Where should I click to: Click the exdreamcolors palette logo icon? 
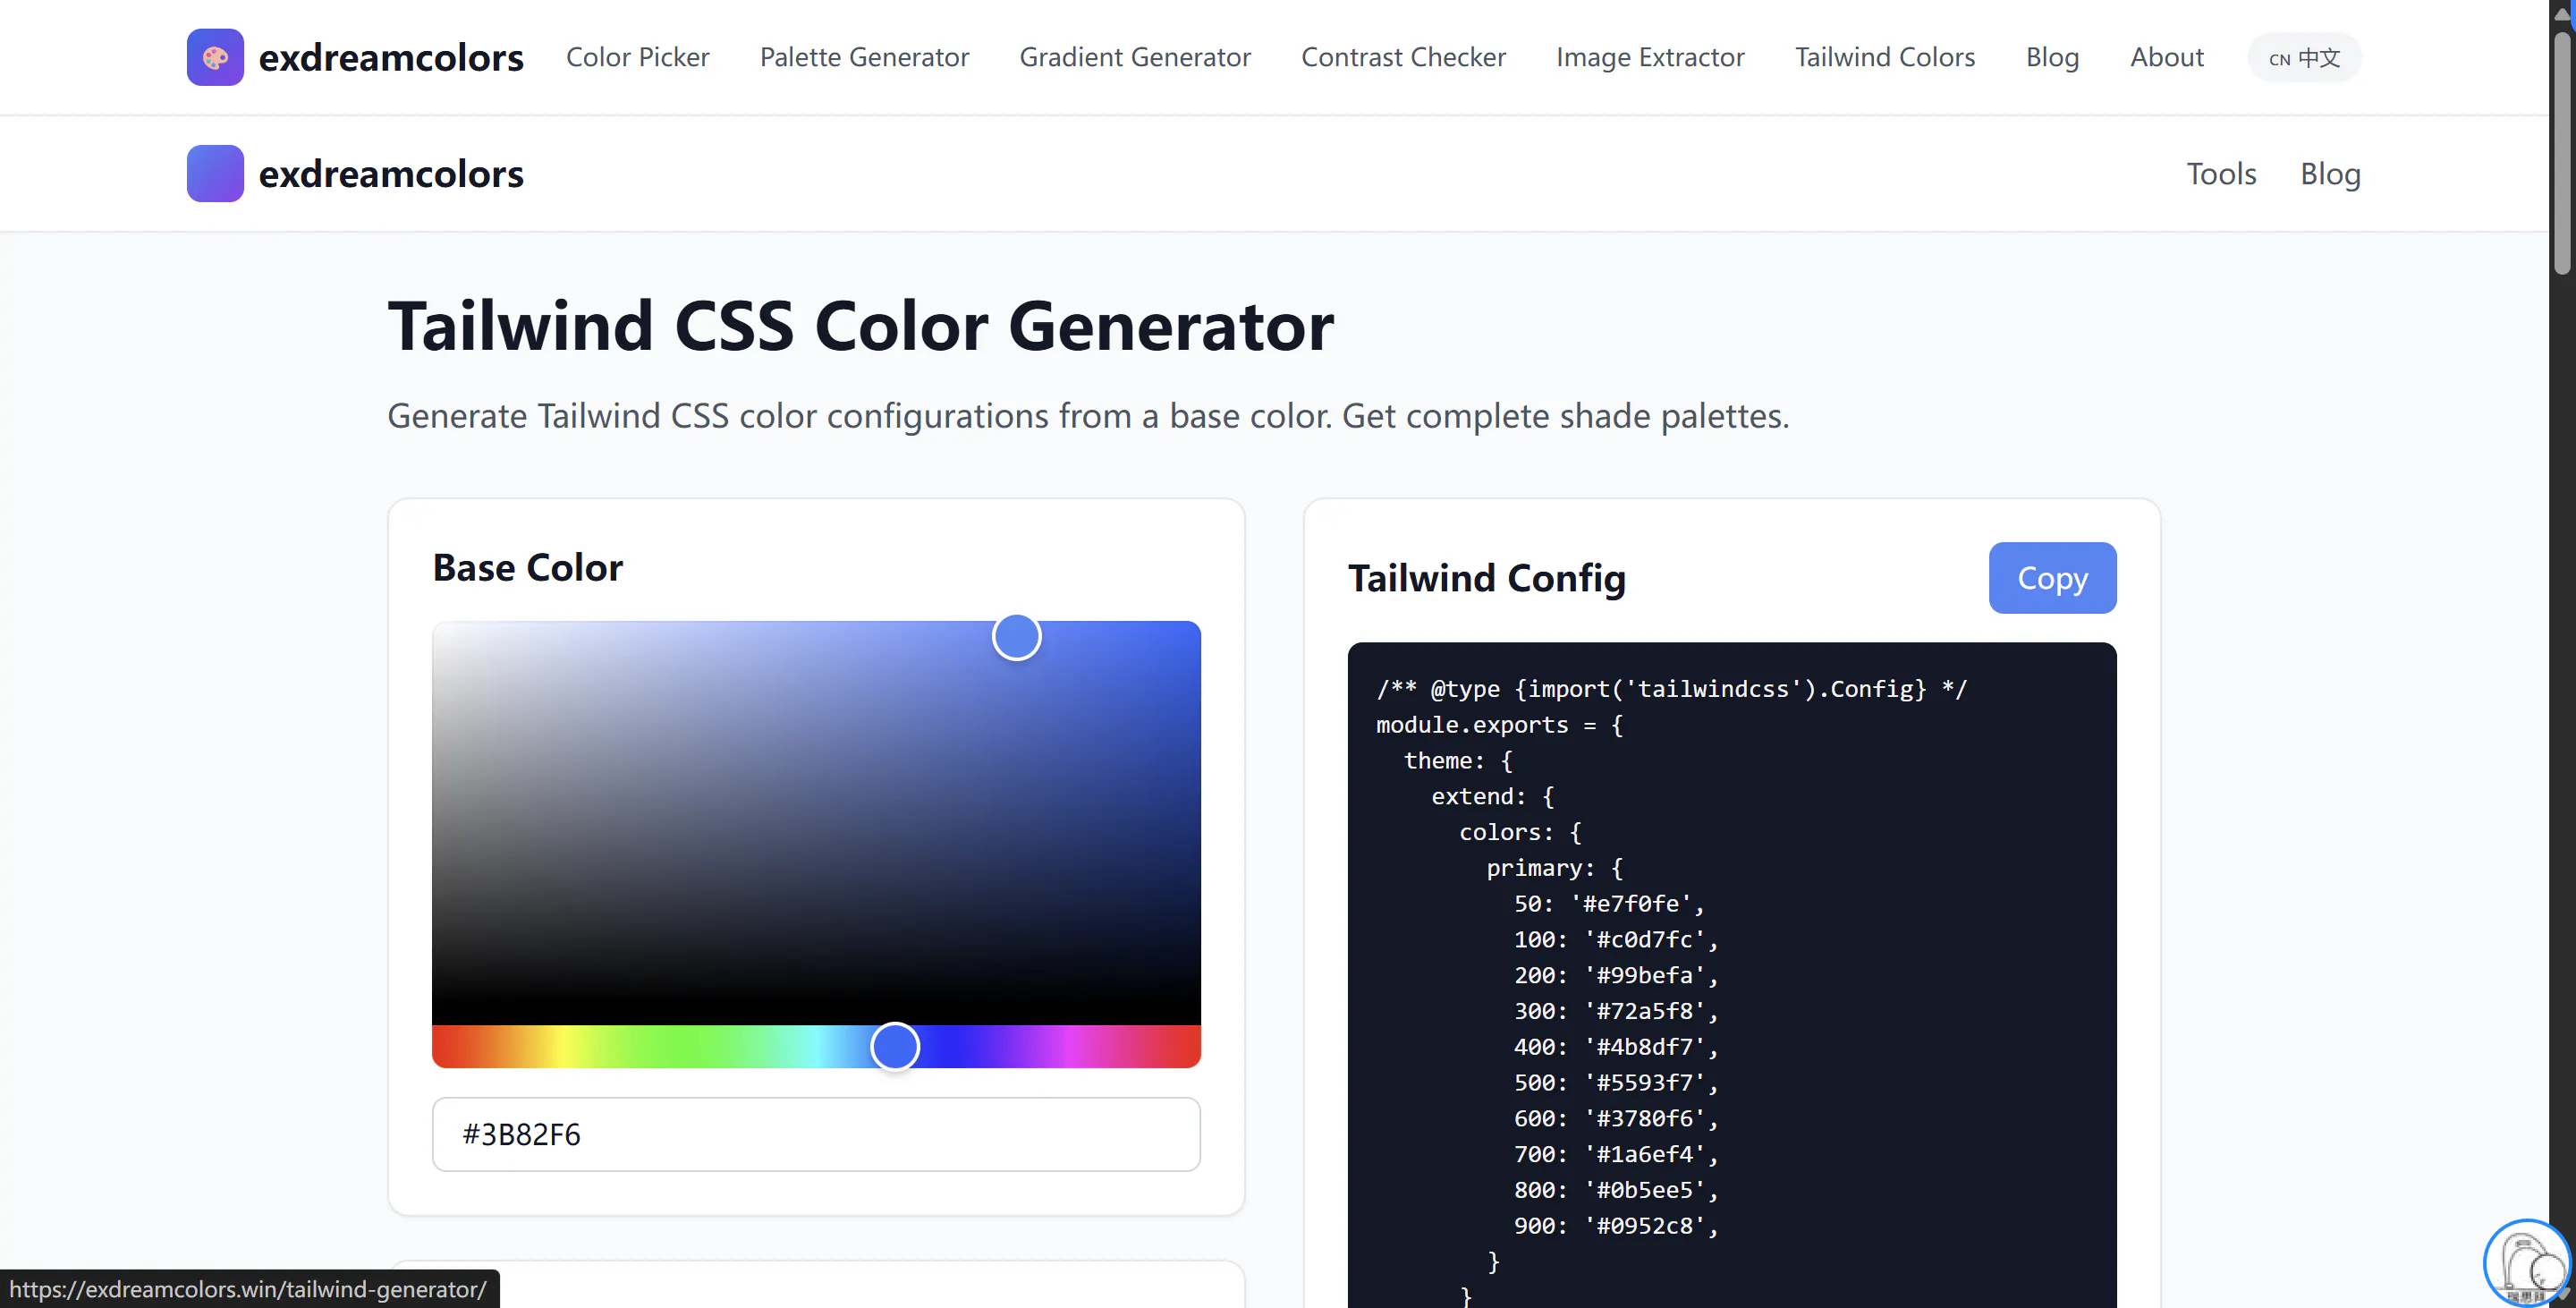tap(215, 57)
